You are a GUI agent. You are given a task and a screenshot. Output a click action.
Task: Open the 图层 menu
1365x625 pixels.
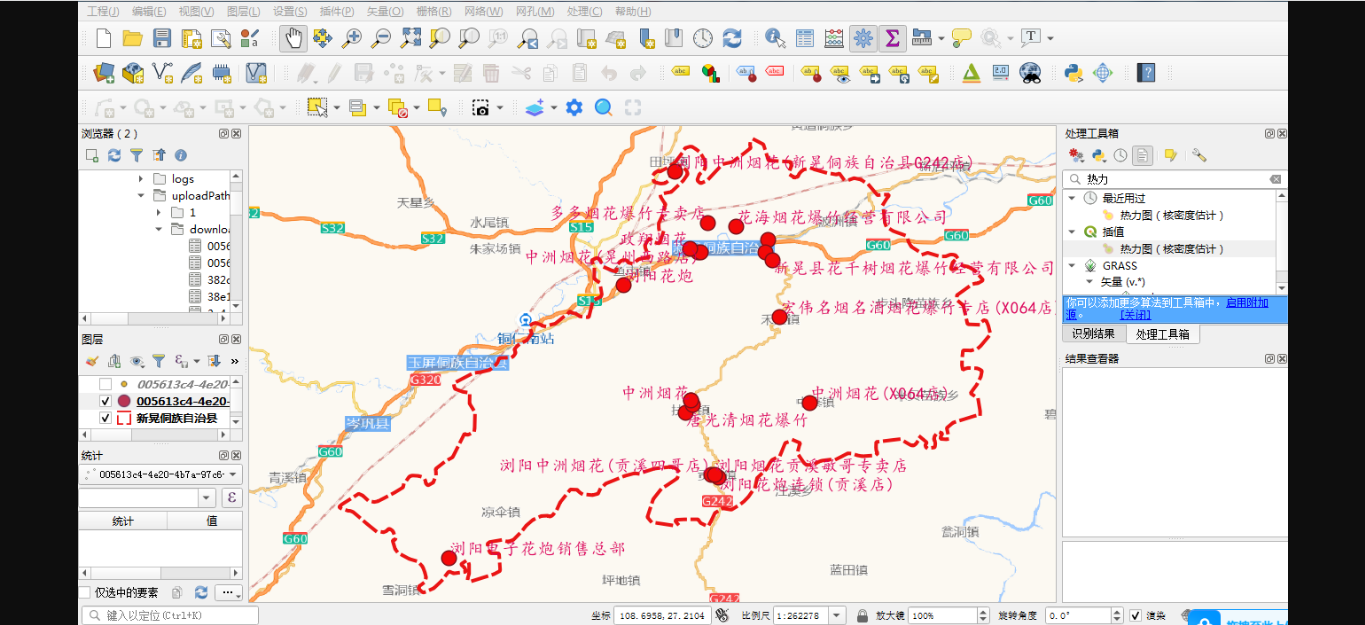click(243, 11)
